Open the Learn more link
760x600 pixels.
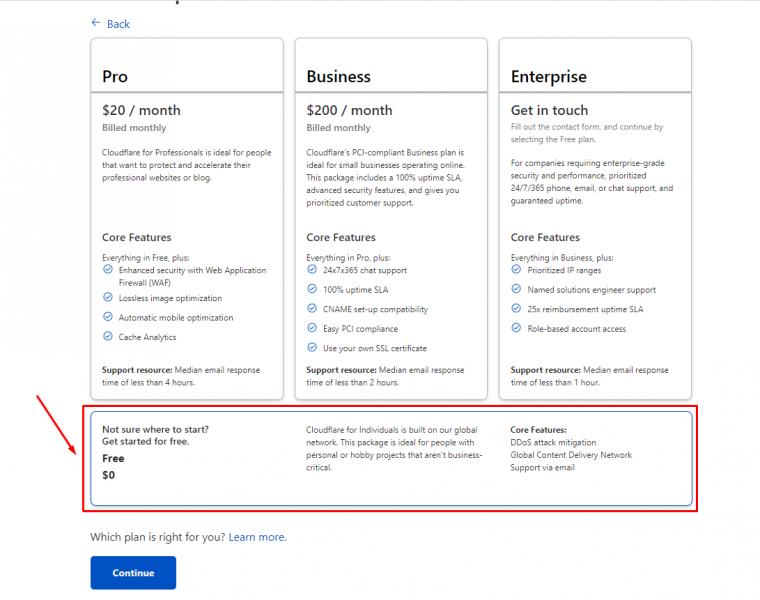coord(257,537)
